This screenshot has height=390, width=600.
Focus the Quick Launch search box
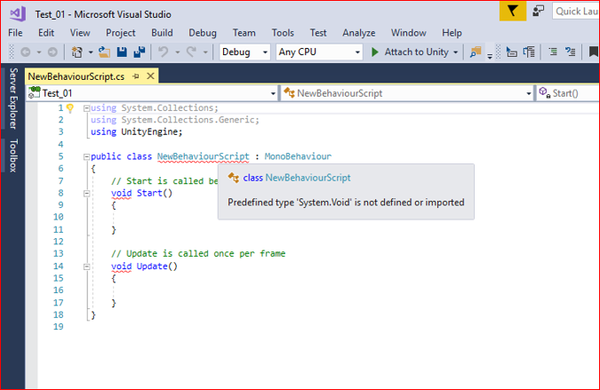point(576,11)
